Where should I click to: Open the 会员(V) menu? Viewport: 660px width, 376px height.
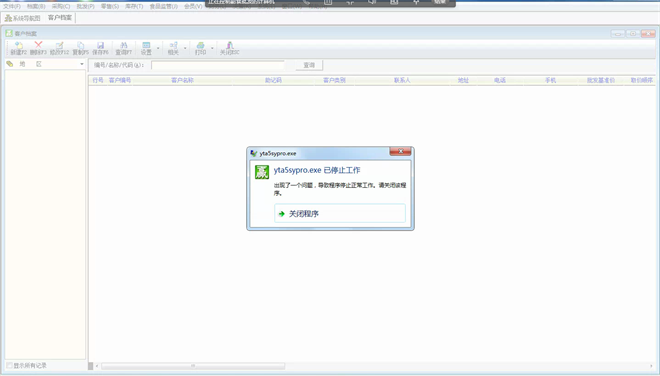pyautogui.click(x=193, y=6)
